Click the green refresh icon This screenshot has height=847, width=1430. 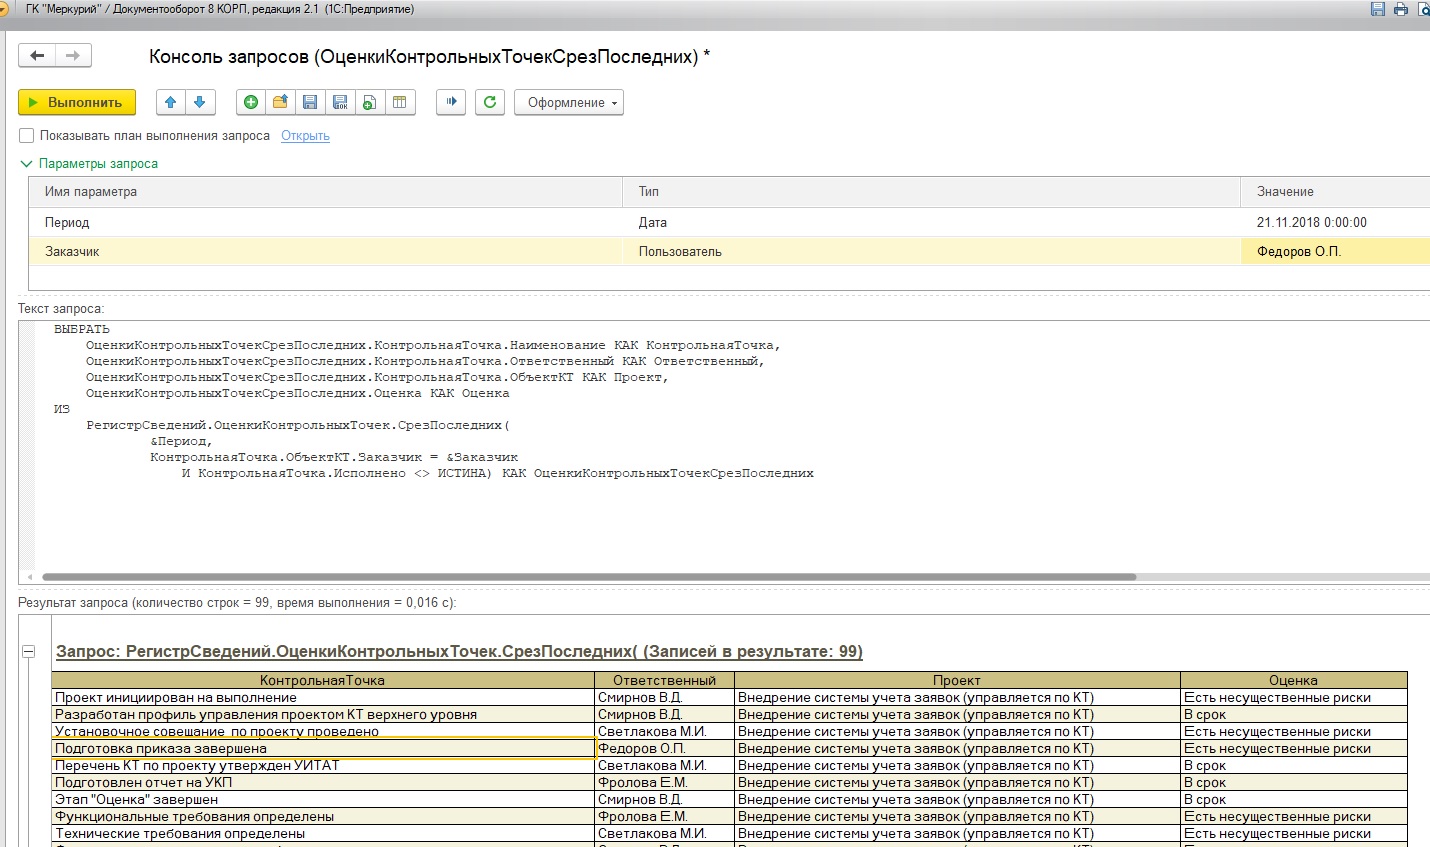pos(490,102)
